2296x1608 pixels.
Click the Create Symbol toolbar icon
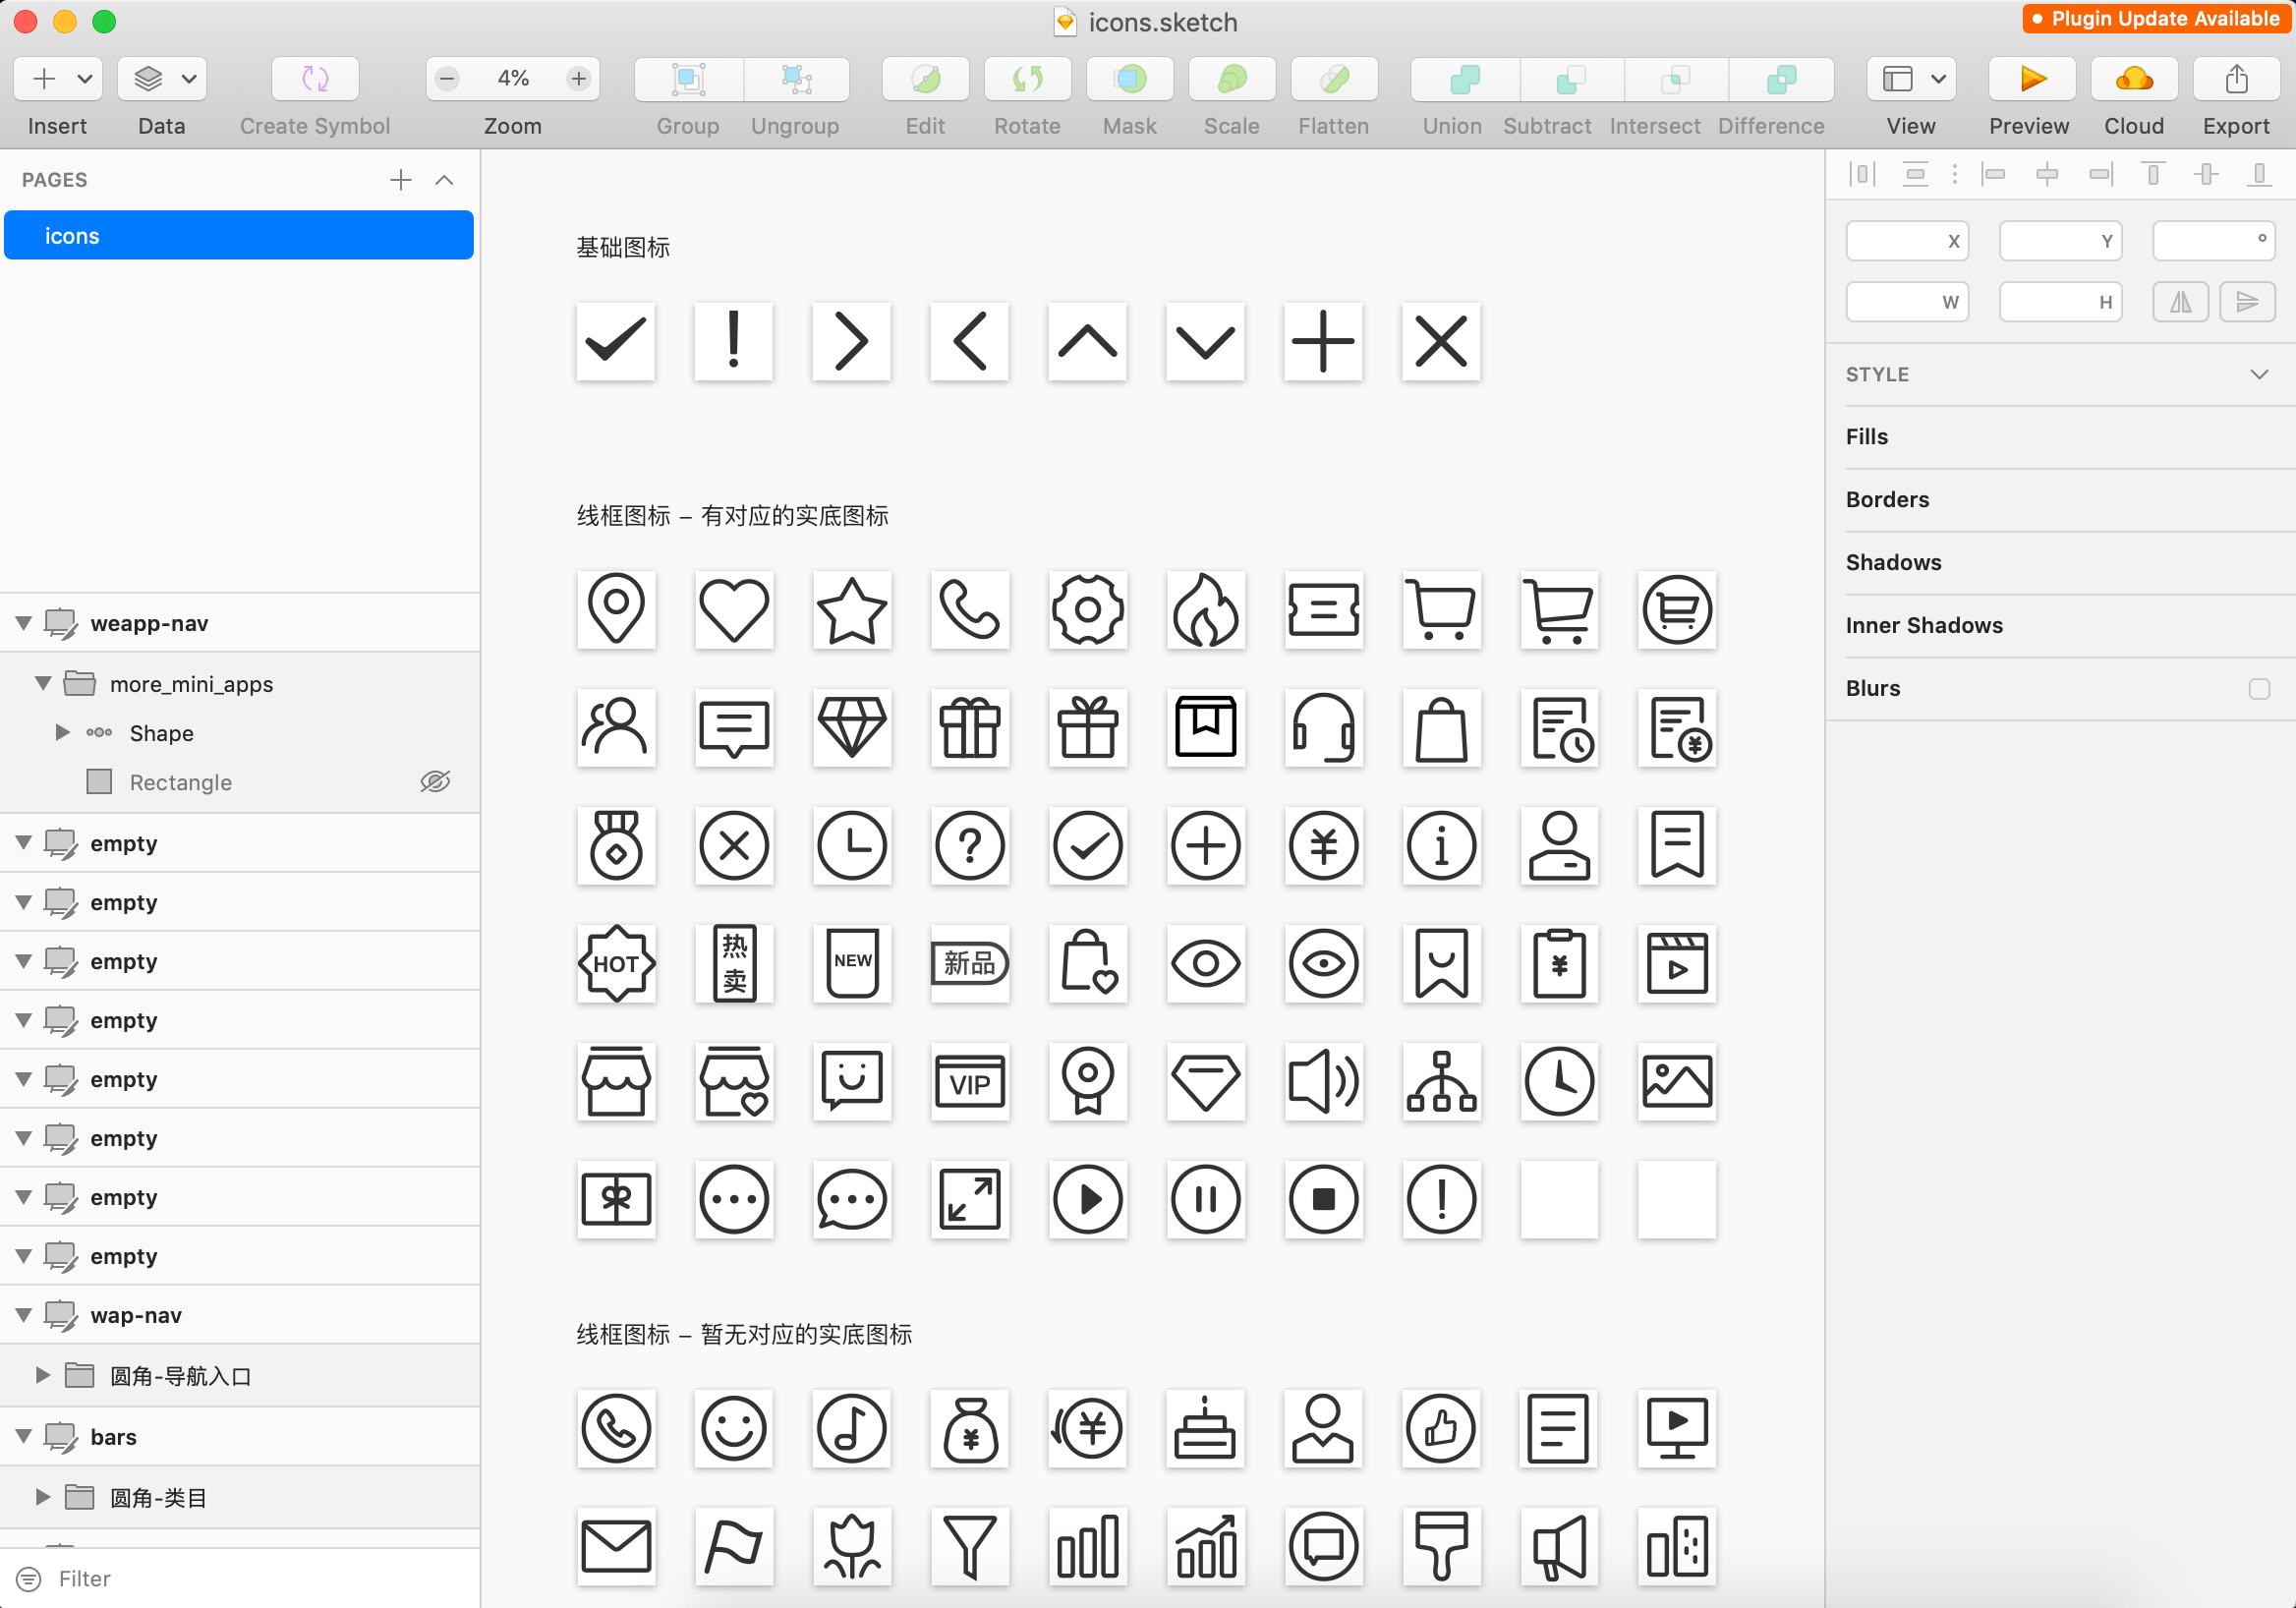315,79
